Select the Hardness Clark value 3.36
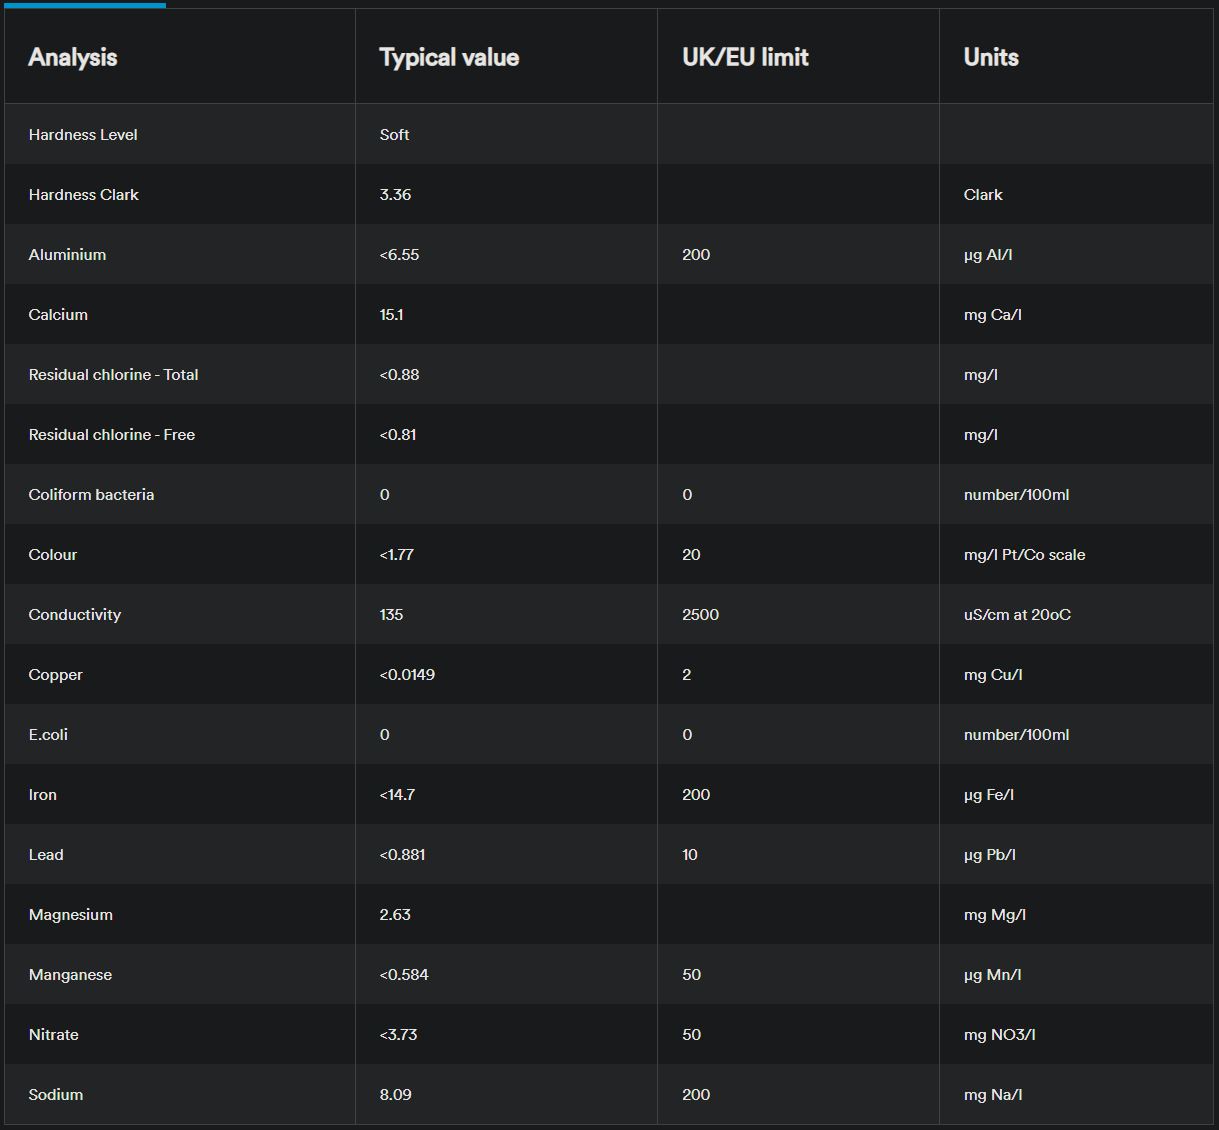Screen dimensions: 1219x1130 395,194
